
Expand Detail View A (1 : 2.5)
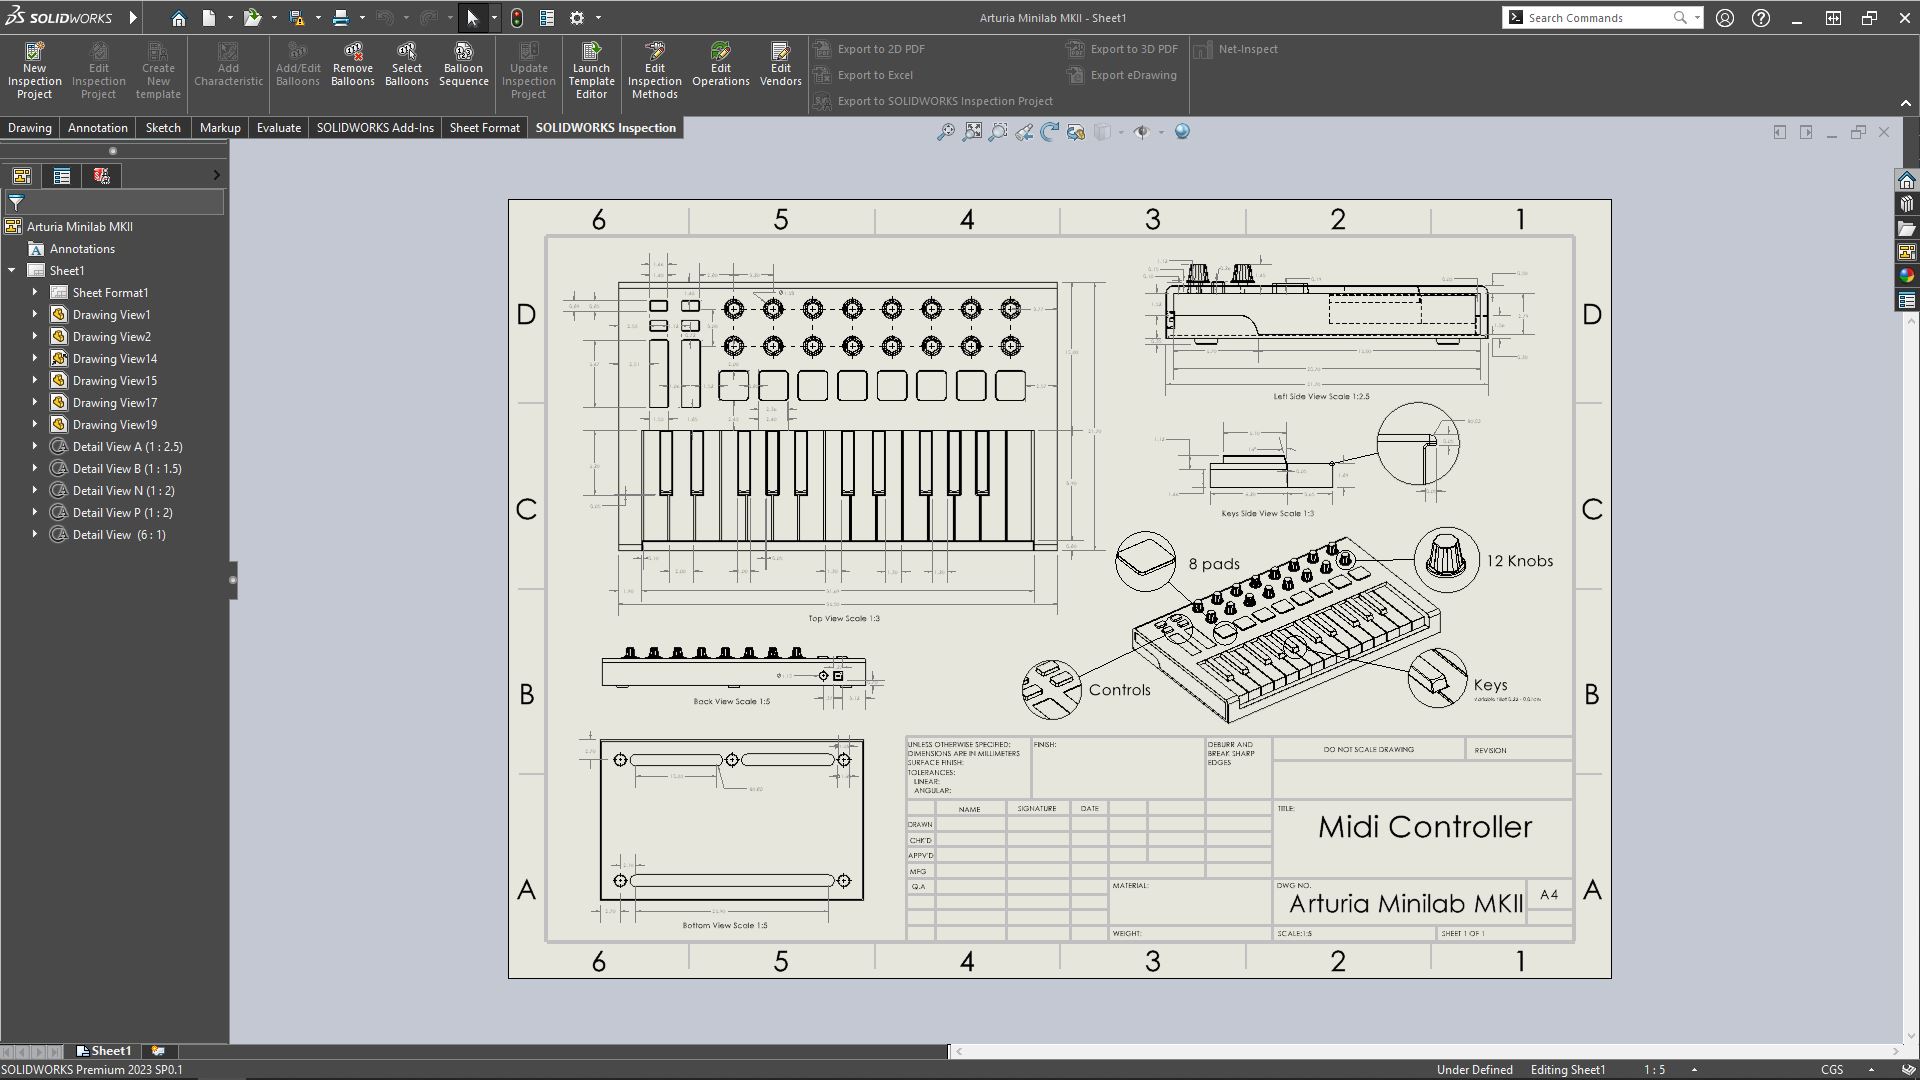pos(35,447)
